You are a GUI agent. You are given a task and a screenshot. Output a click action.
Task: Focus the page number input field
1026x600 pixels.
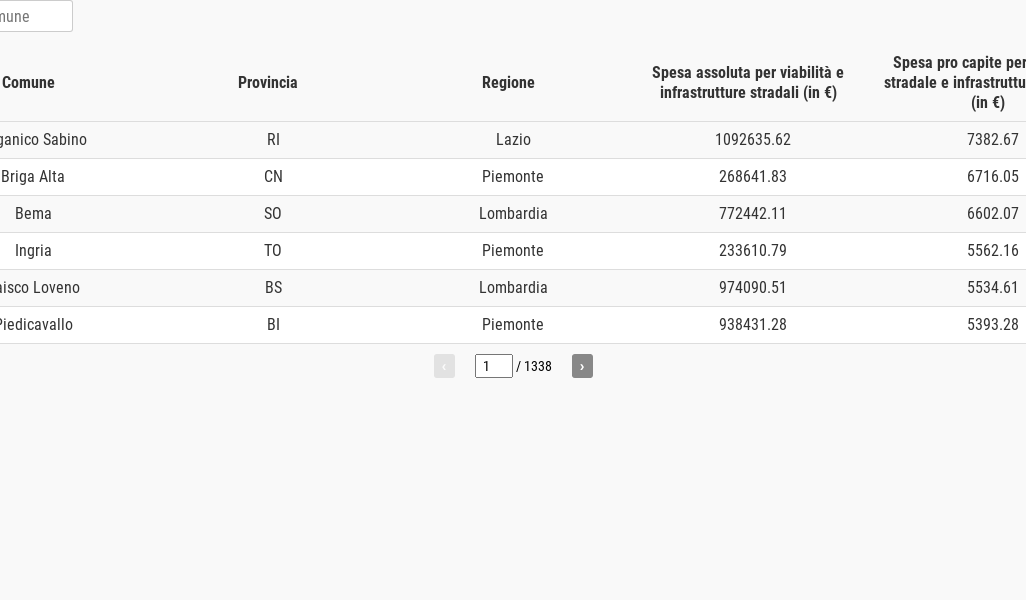pos(493,366)
